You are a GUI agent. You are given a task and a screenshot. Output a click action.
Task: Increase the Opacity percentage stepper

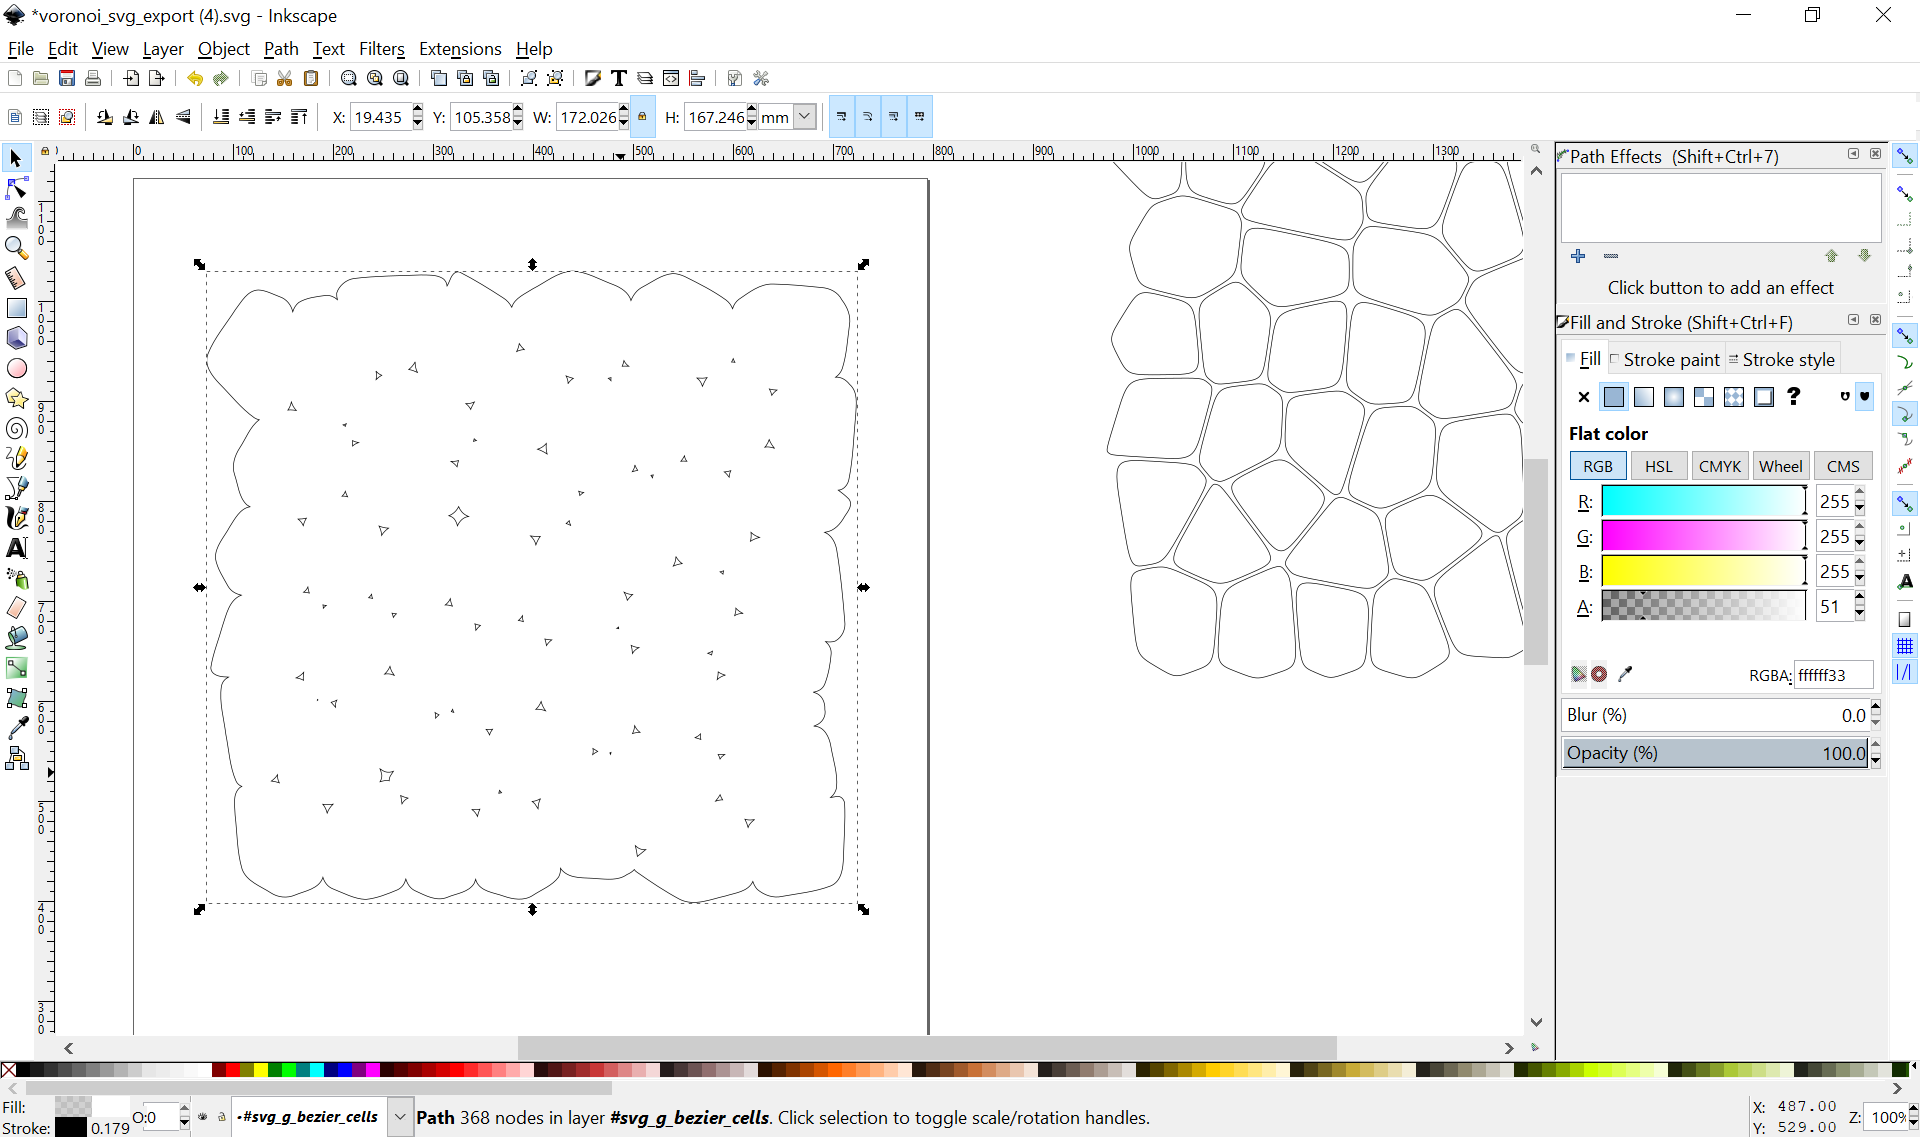(1875, 746)
